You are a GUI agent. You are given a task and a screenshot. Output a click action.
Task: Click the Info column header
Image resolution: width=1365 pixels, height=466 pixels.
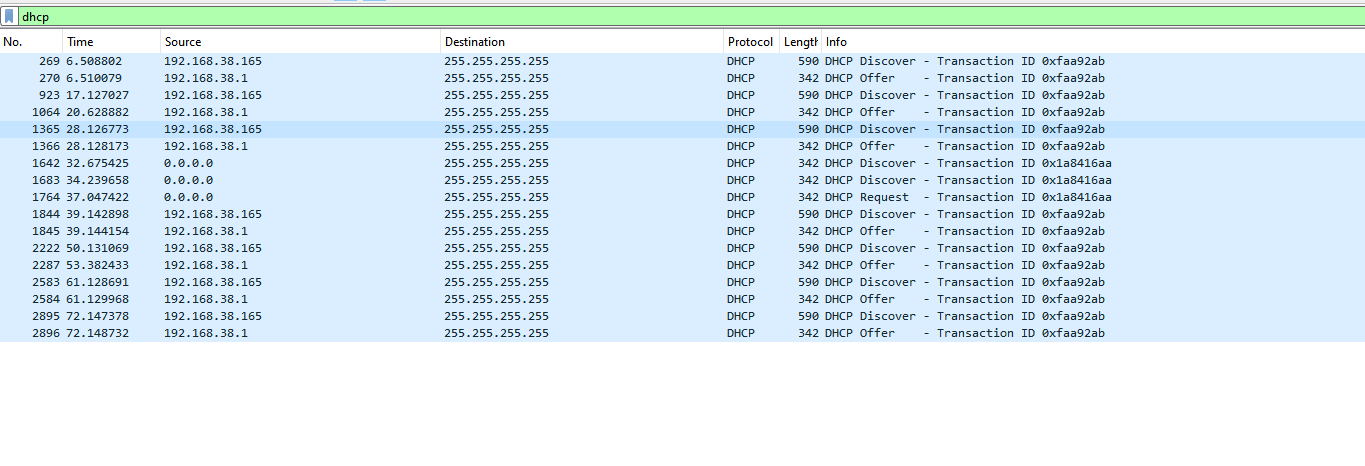coord(1000,42)
